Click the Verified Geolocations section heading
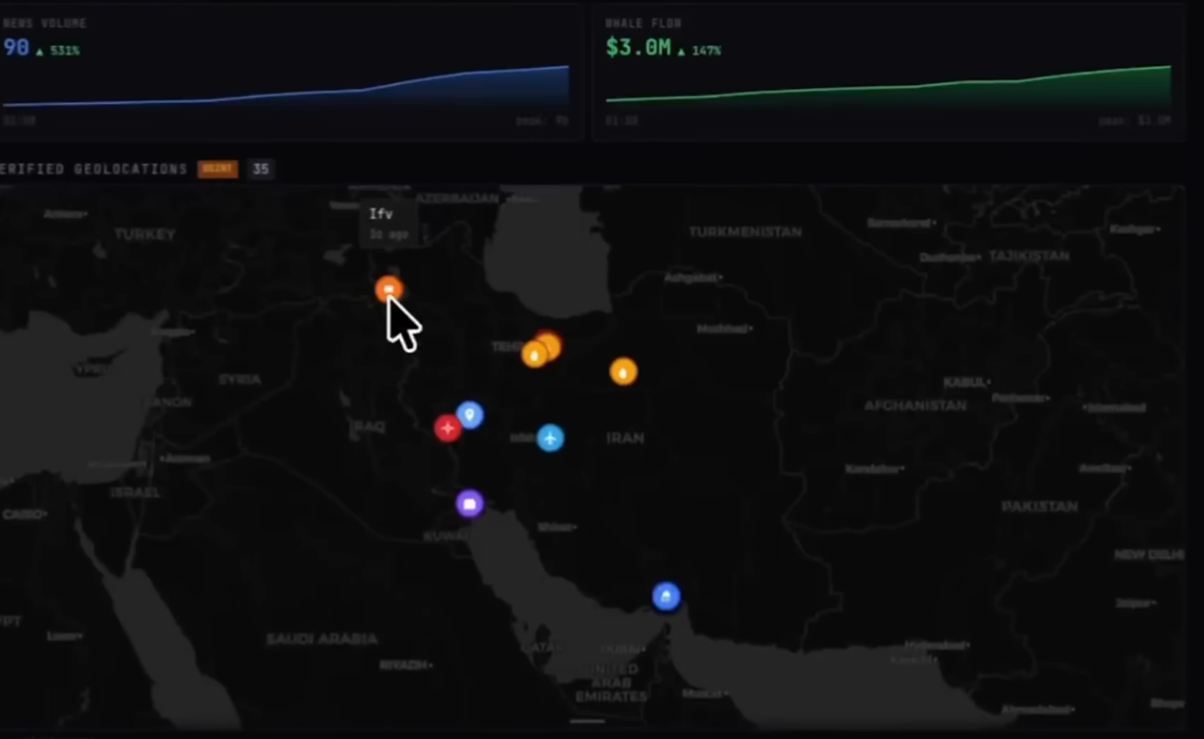The image size is (1204, 739). tap(94, 169)
